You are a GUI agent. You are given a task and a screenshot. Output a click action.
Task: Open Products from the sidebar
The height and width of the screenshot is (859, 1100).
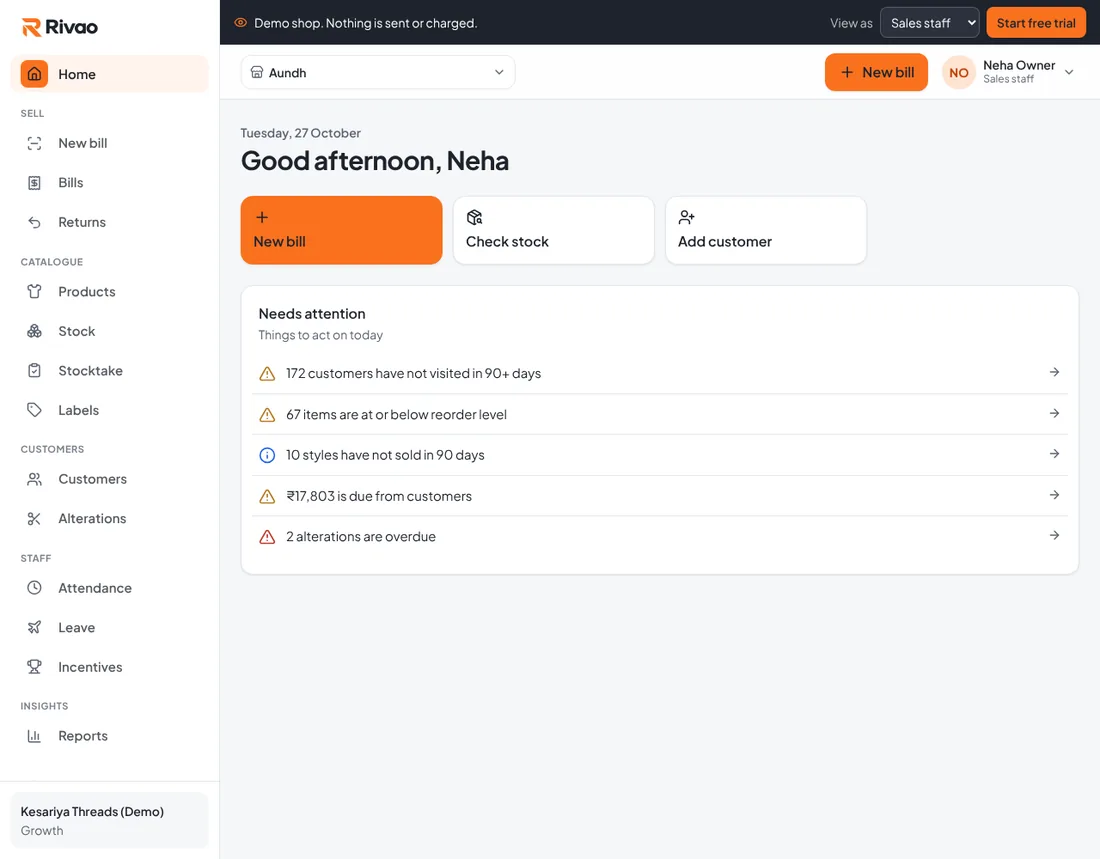click(109, 291)
